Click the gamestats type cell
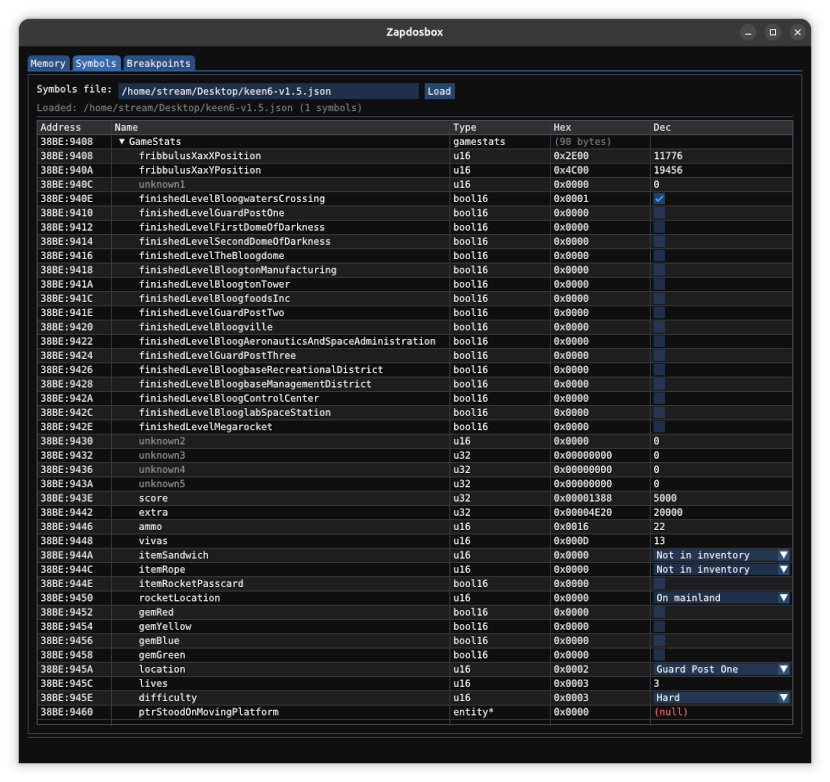830x782 pixels. click(x=479, y=141)
